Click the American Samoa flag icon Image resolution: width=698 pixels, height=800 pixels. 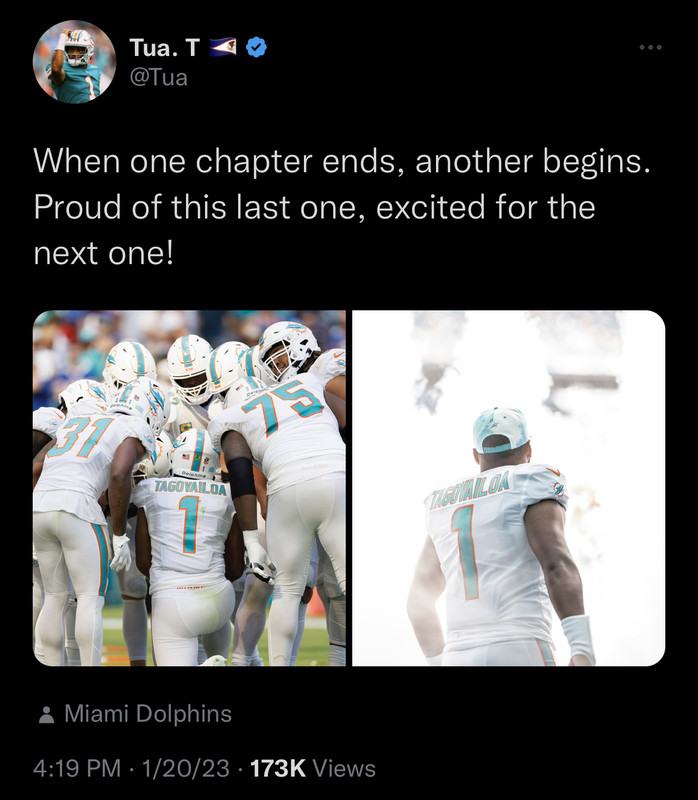[x=223, y=47]
